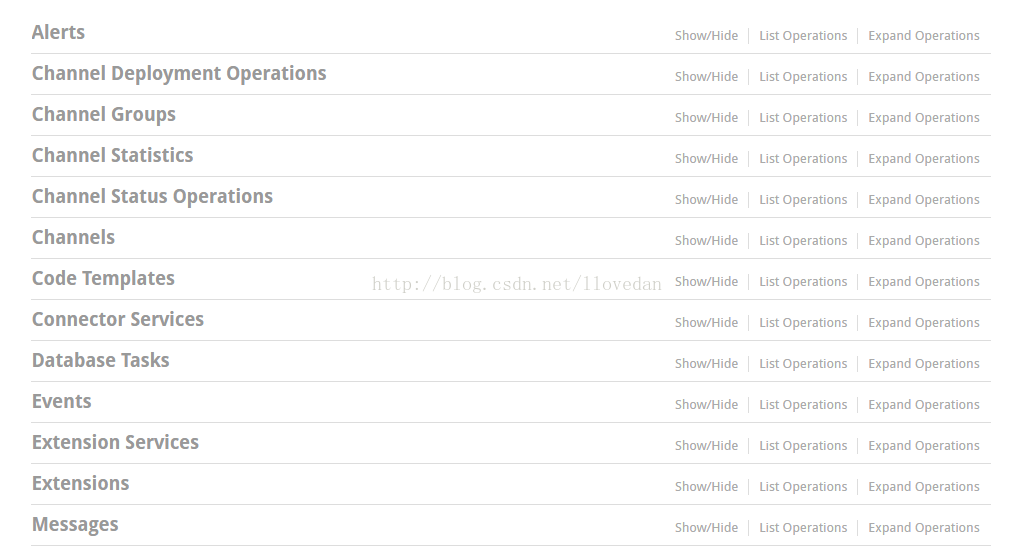Select the Extension Services heading

[115, 442]
